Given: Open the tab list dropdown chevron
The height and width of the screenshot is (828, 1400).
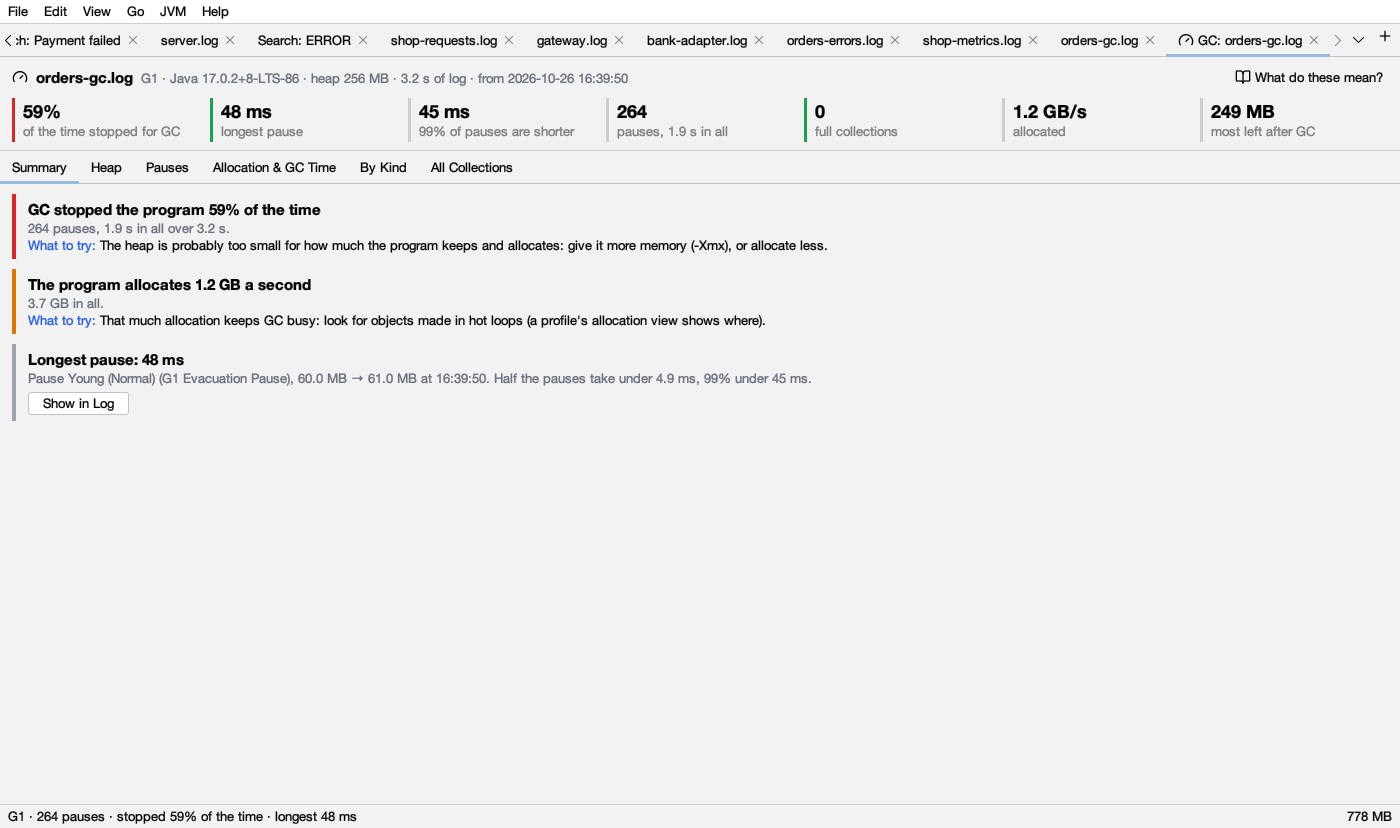Looking at the screenshot, I should click(1358, 40).
